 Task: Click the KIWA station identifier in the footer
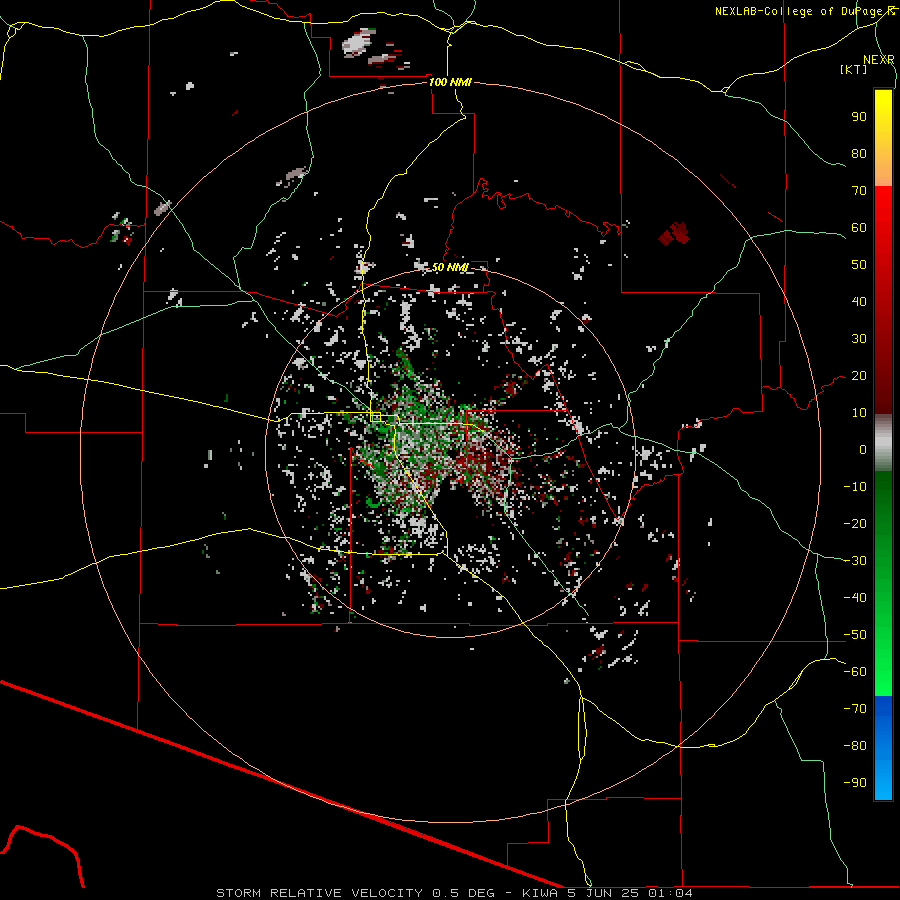tap(540, 893)
